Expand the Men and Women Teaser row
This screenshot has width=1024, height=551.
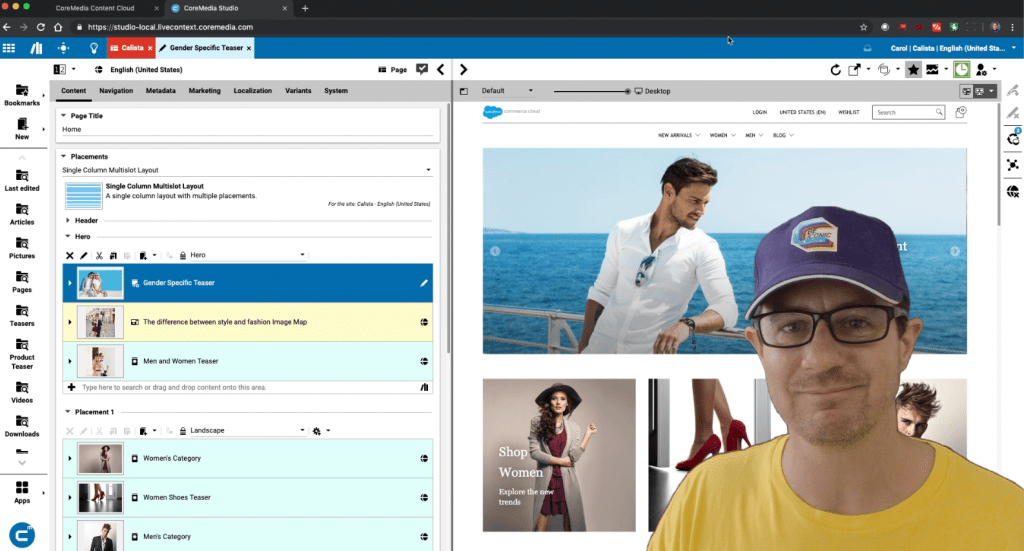(70, 361)
